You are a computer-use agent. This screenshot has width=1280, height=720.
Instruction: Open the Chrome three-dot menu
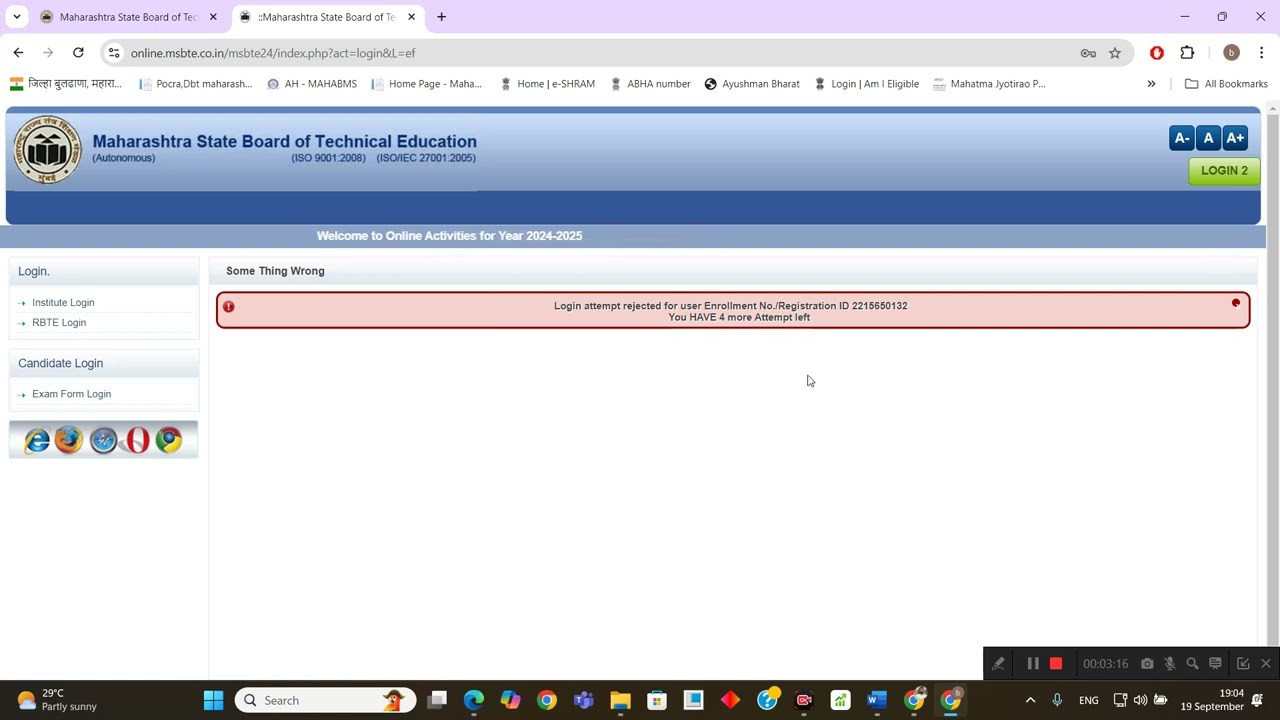(1261, 53)
